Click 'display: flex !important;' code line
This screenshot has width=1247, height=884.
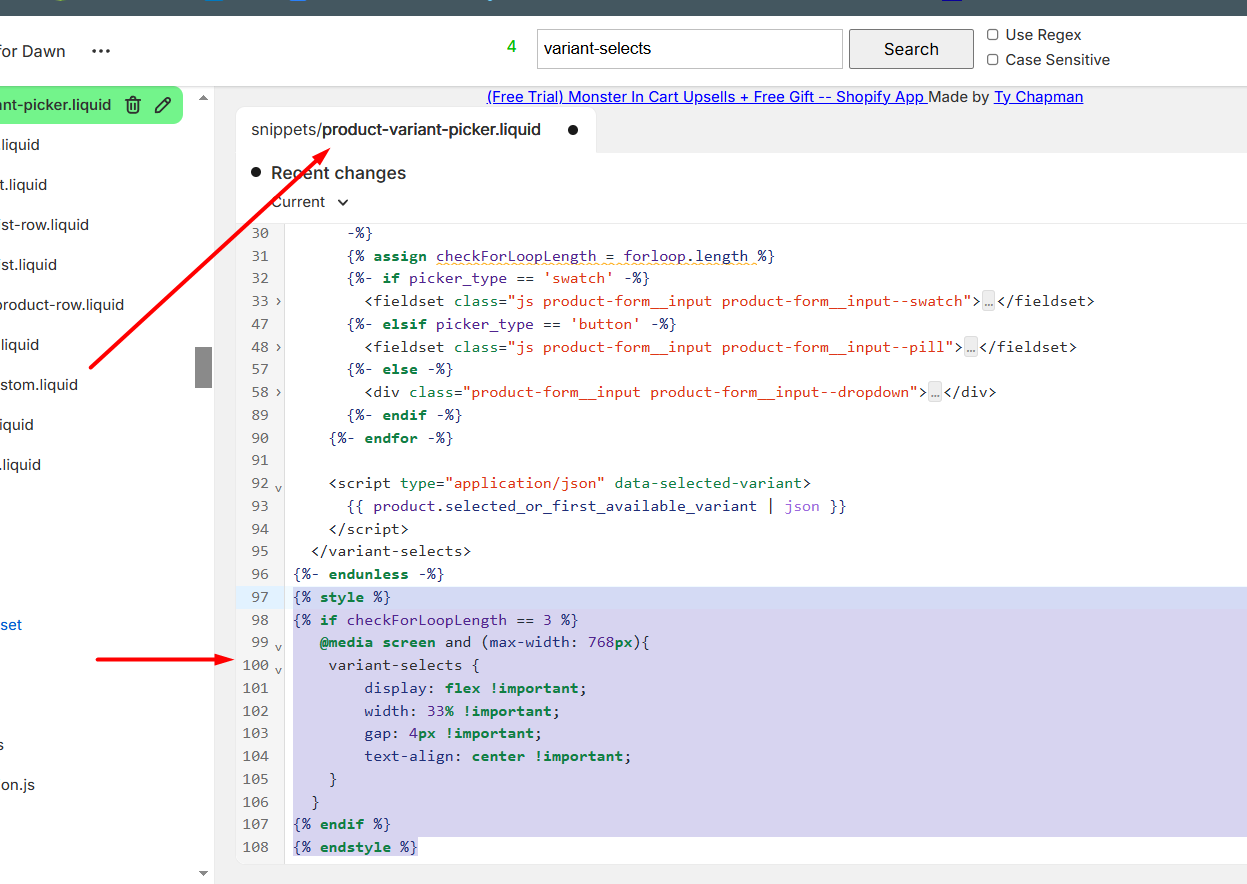pos(476,688)
